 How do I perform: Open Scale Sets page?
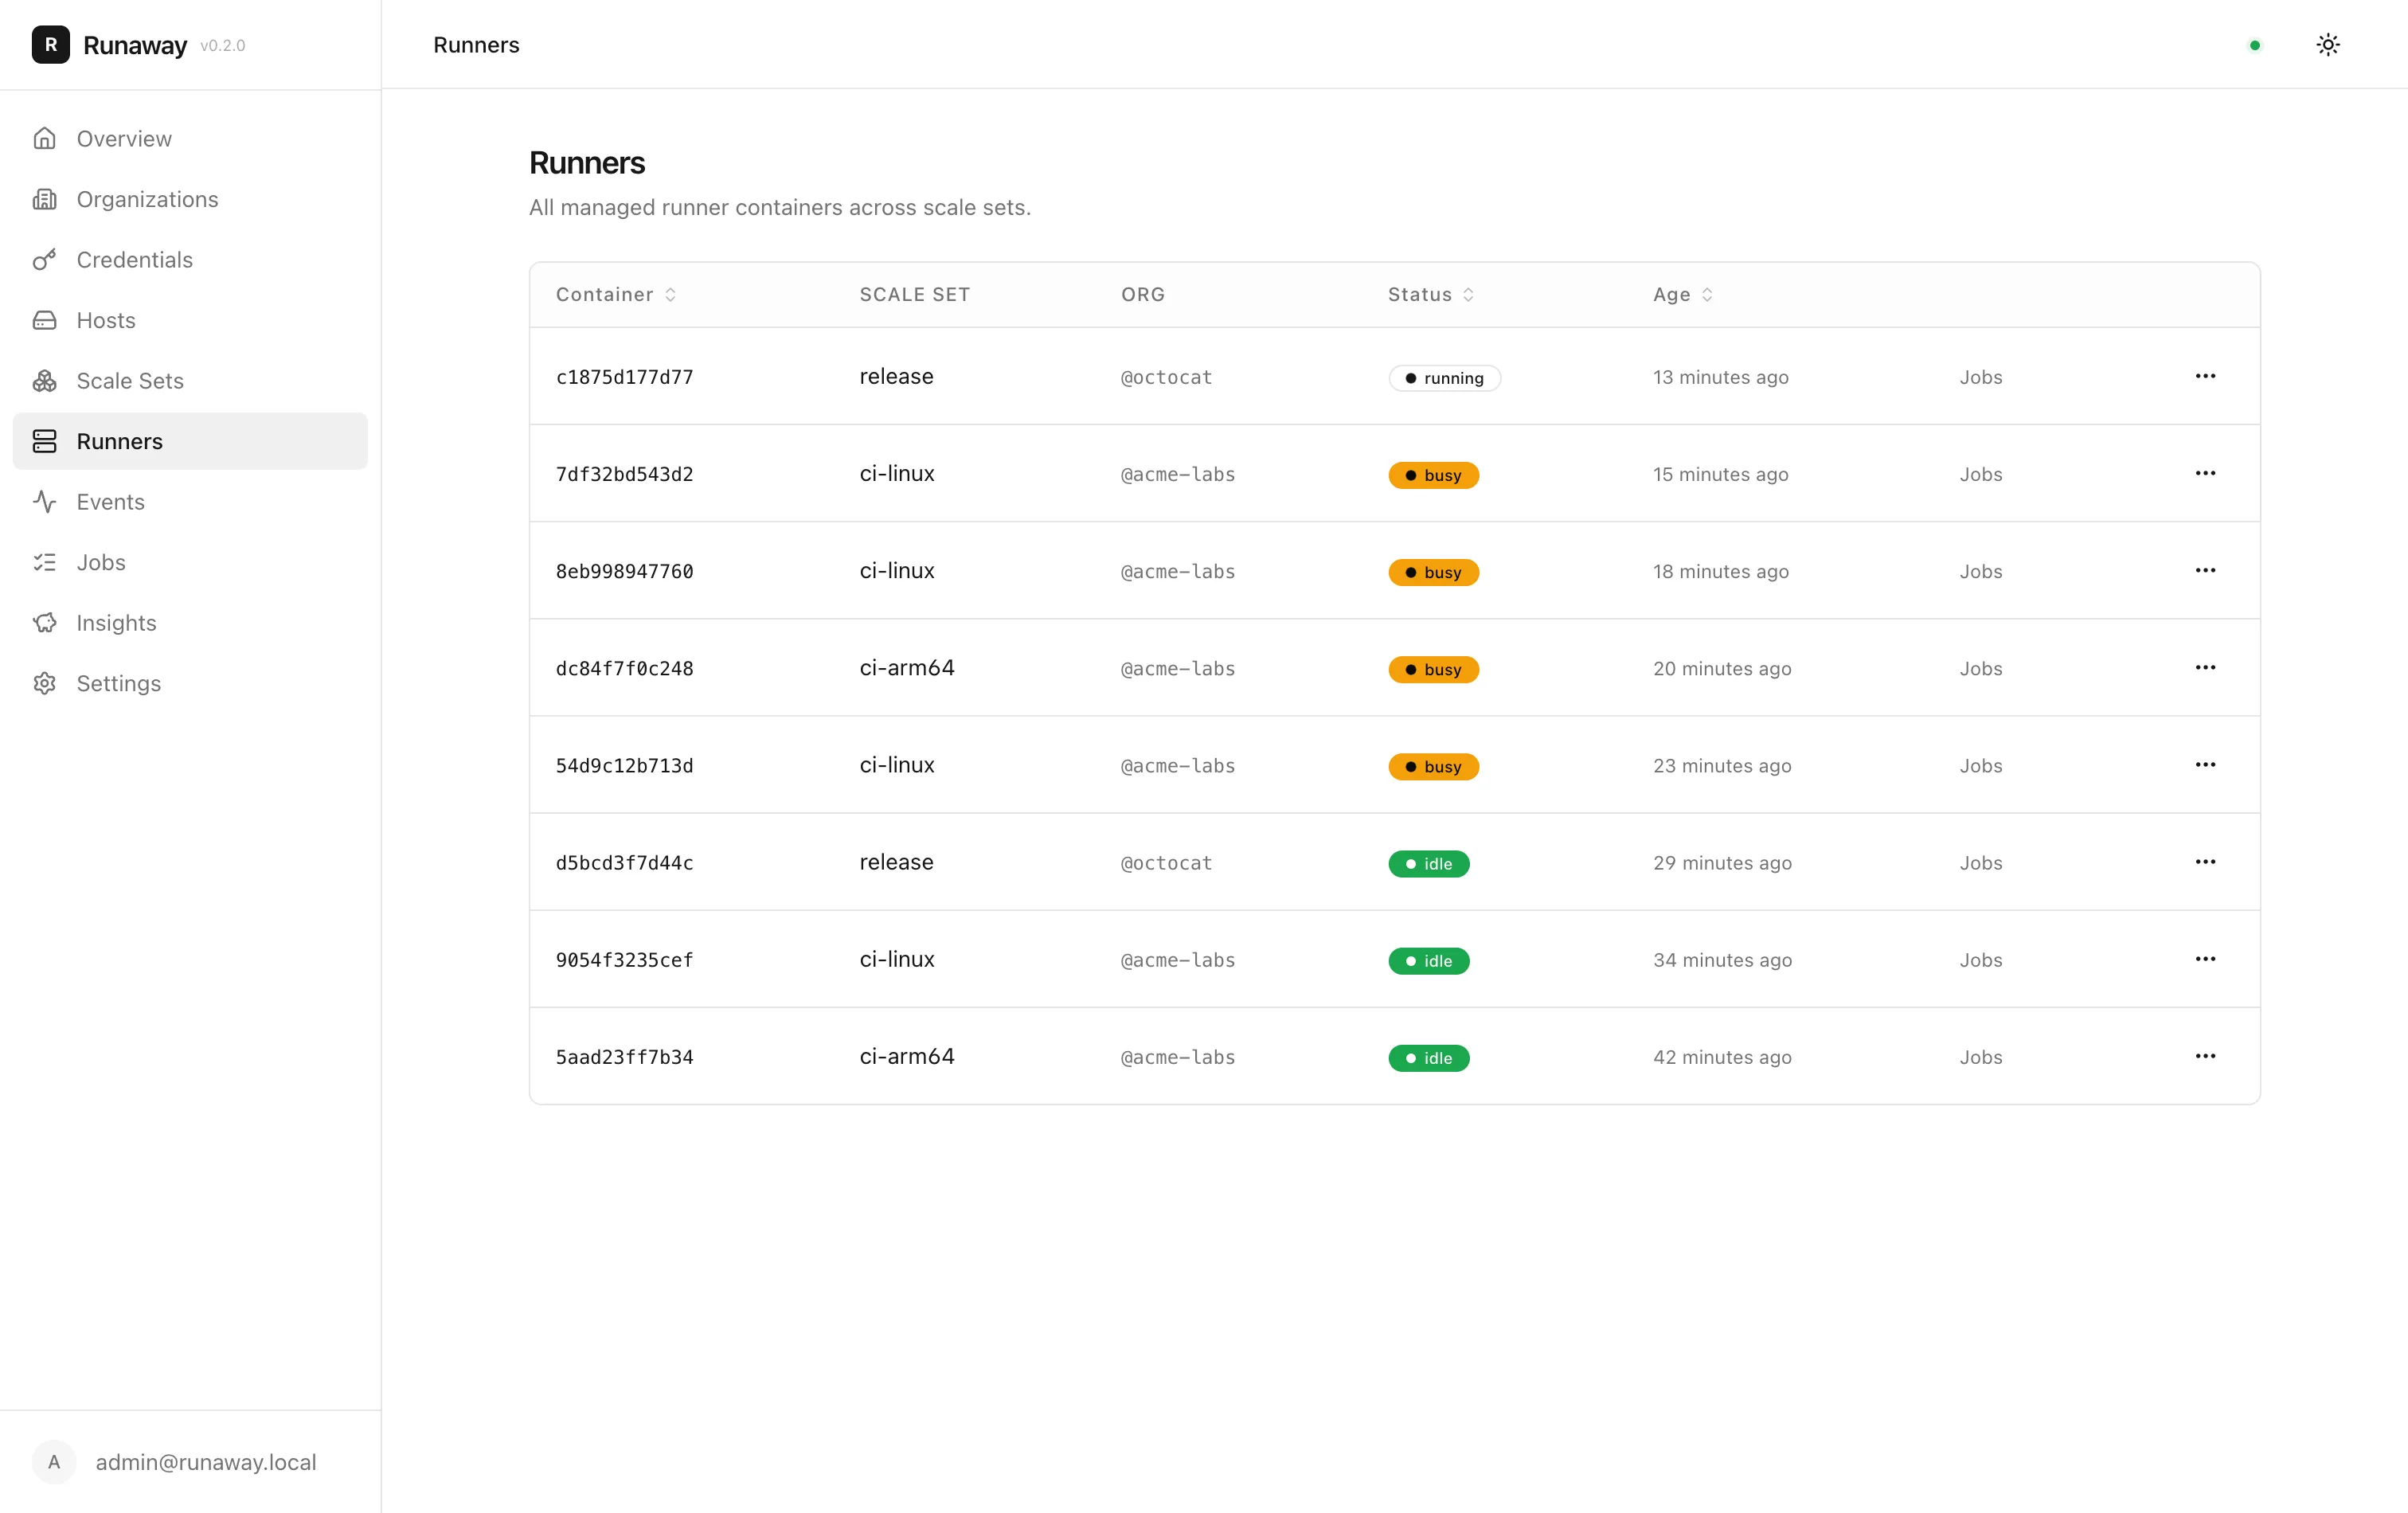[x=190, y=381]
